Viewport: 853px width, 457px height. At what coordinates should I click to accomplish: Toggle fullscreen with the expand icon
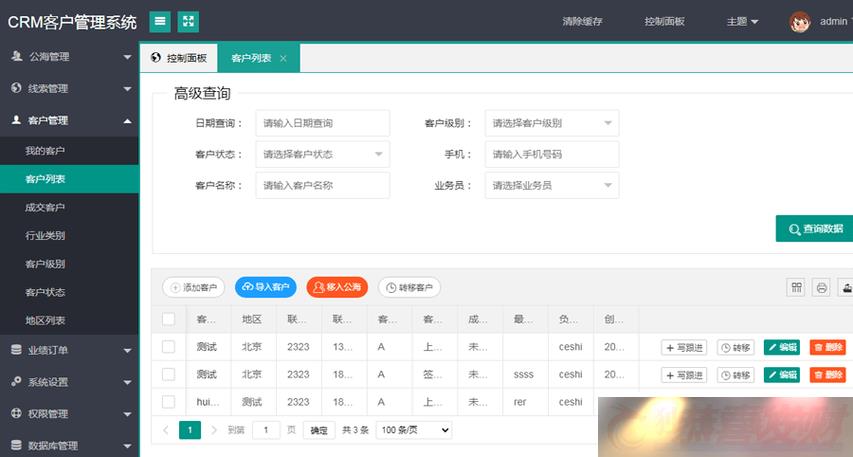pos(188,21)
